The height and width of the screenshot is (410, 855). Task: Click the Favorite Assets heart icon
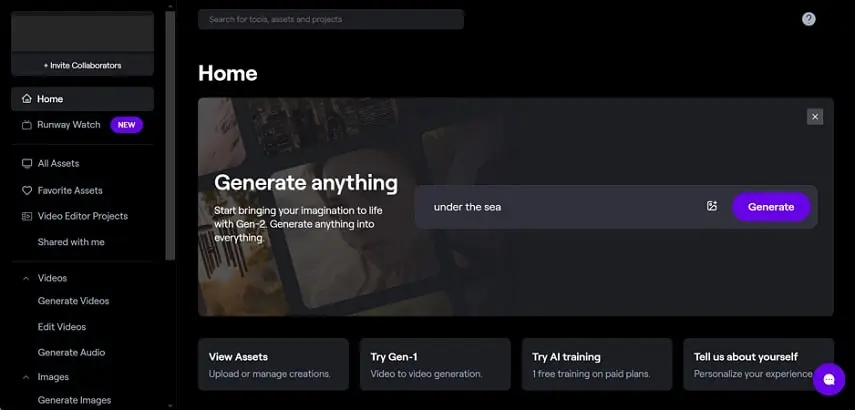pyautogui.click(x=27, y=190)
